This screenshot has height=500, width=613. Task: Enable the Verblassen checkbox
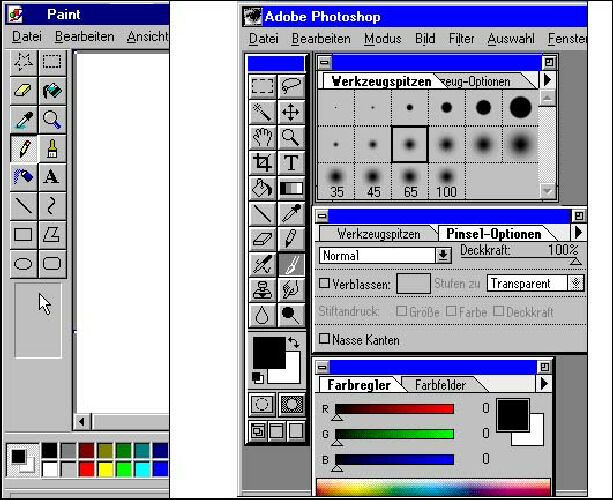pyautogui.click(x=324, y=283)
